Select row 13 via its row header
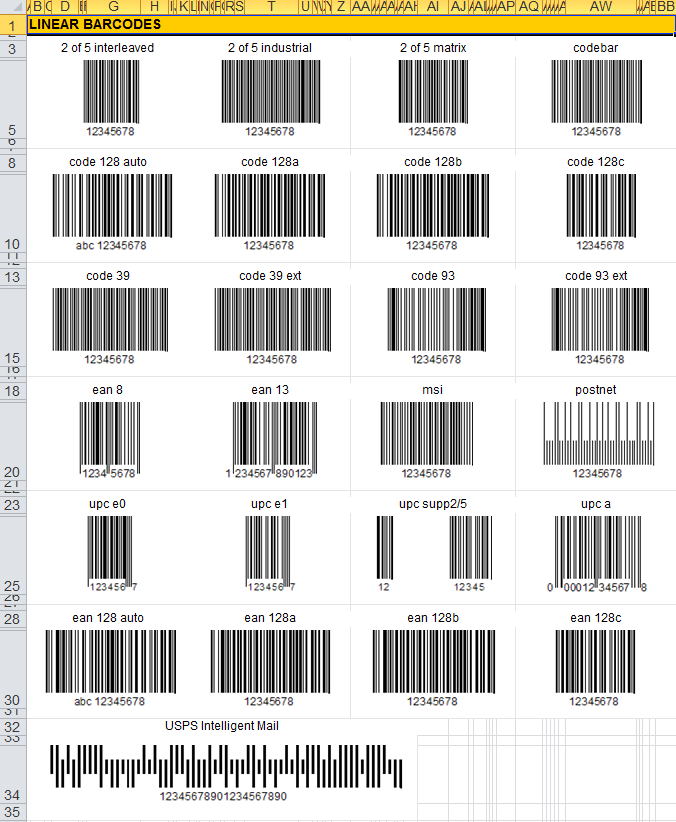 [13, 277]
